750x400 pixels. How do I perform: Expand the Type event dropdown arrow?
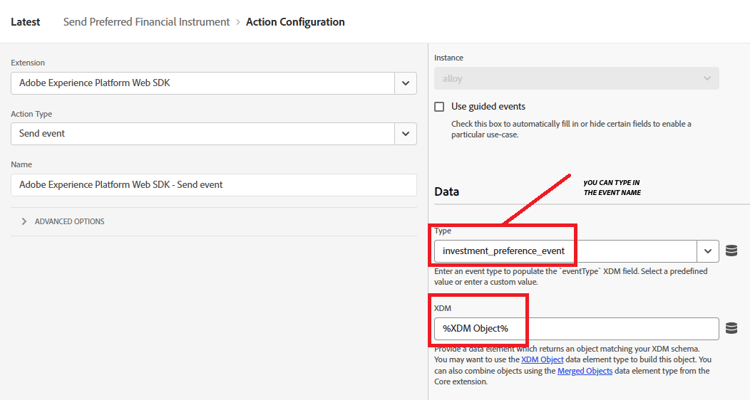(x=708, y=251)
